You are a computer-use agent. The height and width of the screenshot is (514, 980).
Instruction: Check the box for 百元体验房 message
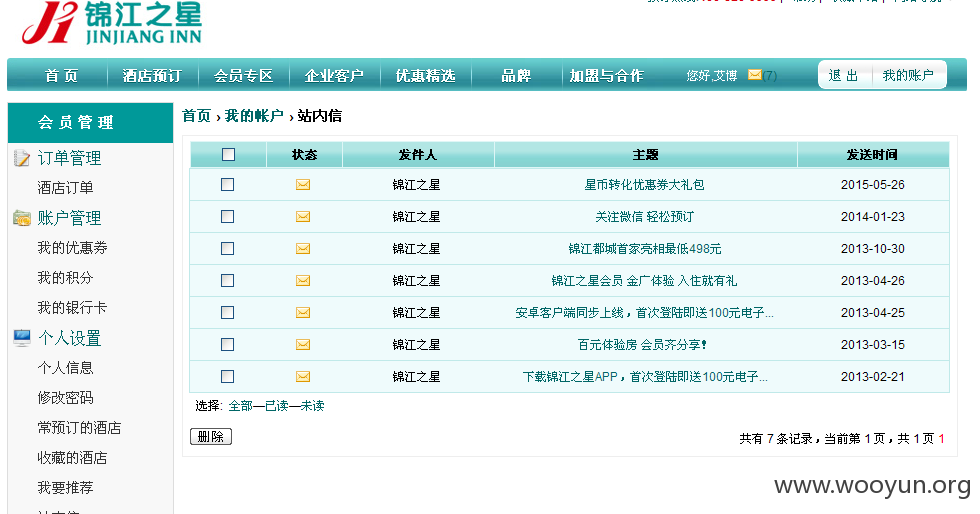[228, 344]
